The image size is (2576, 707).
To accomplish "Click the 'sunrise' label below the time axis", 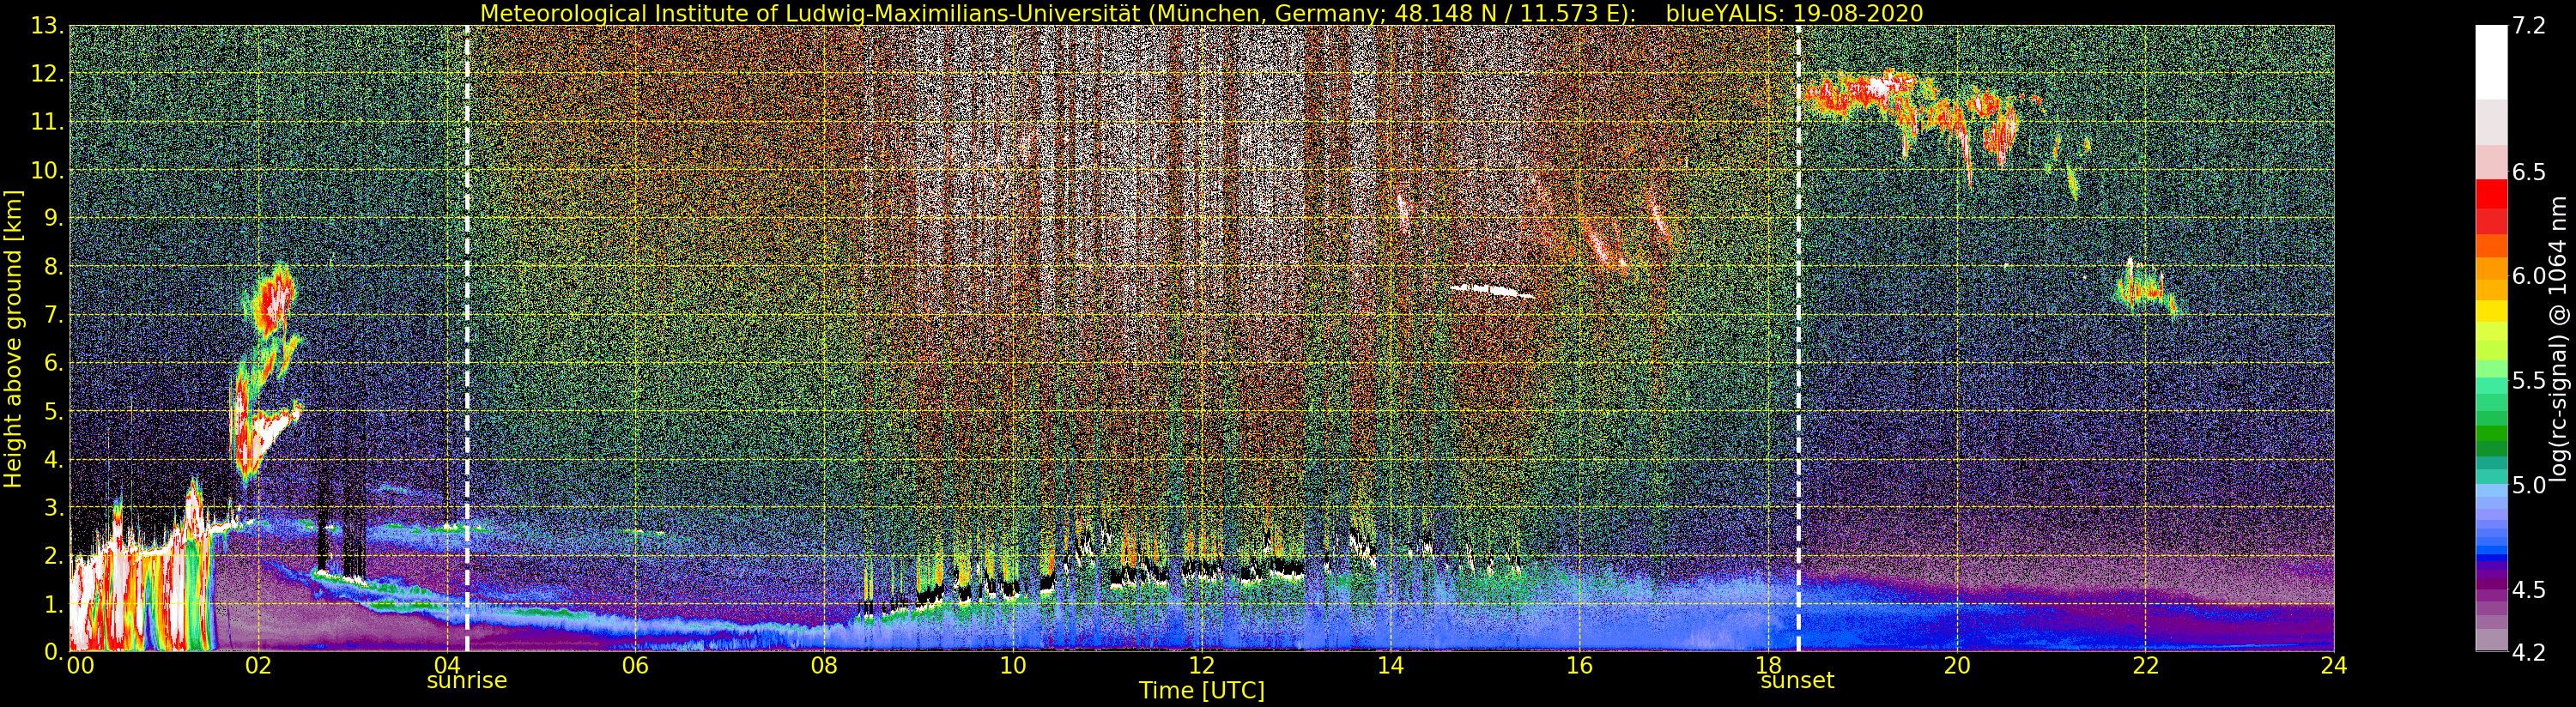I will (467, 681).
